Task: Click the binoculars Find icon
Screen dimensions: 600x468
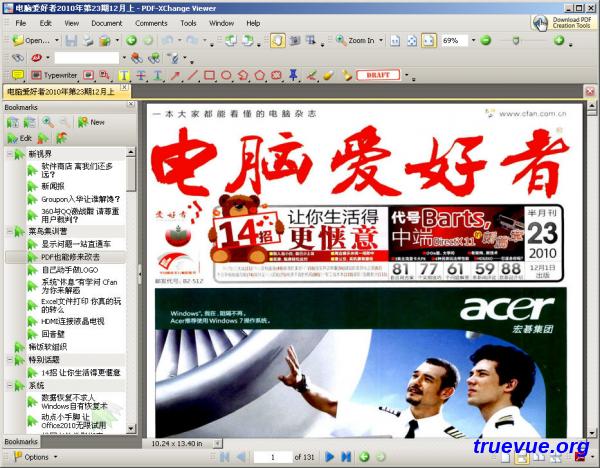Action: (18, 58)
